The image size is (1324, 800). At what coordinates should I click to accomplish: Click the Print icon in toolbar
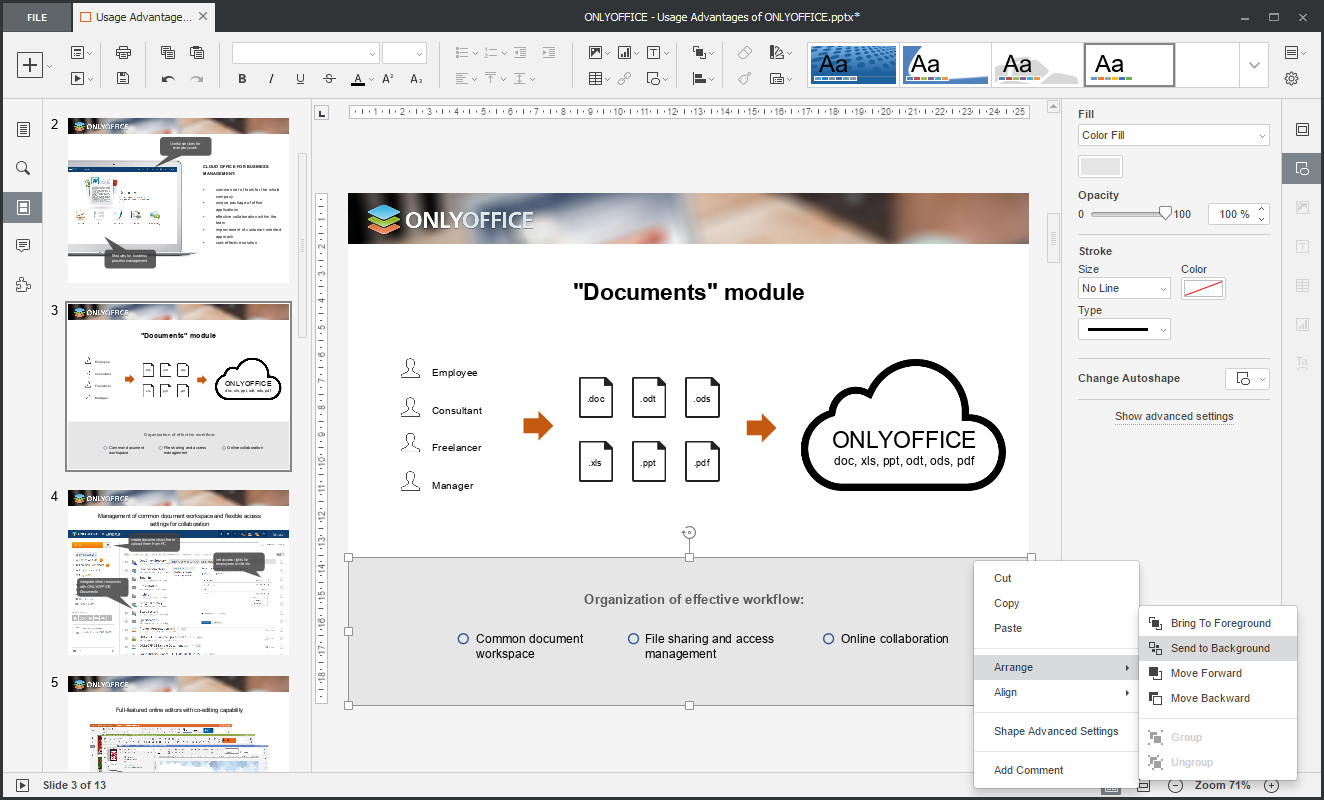[123, 53]
